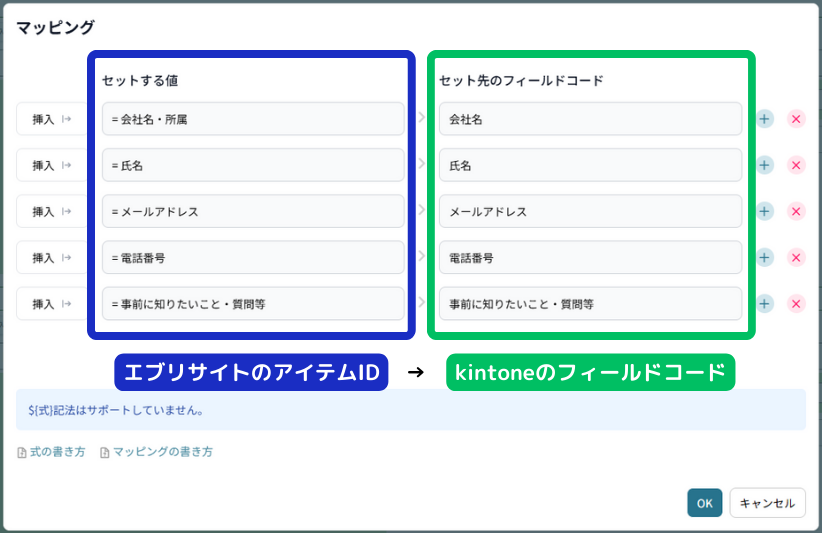Open the マッピングの書き方 help link
Image resolution: width=822 pixels, height=534 pixels.
click(162, 452)
